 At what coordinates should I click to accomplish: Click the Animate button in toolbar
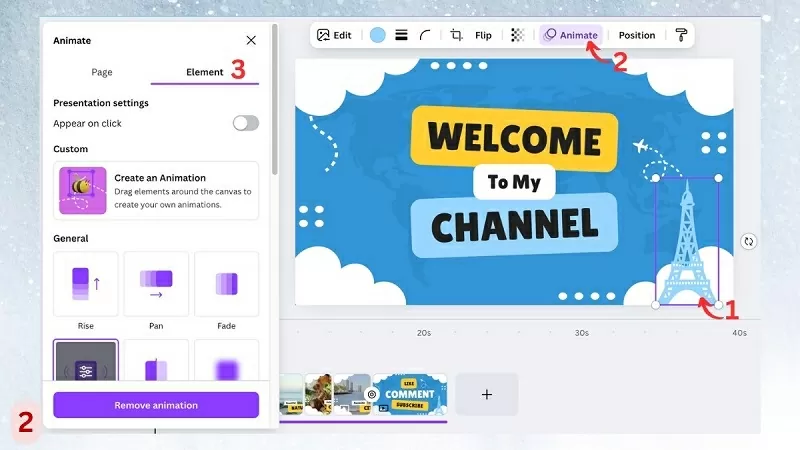coord(571,35)
